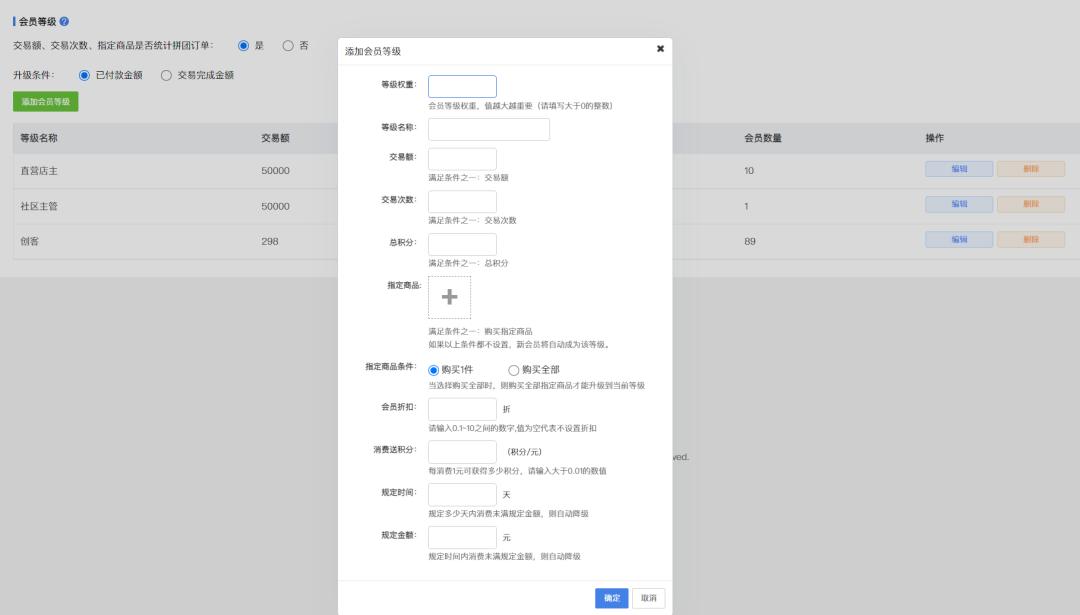Click the 消费送积分 input box

462,452
